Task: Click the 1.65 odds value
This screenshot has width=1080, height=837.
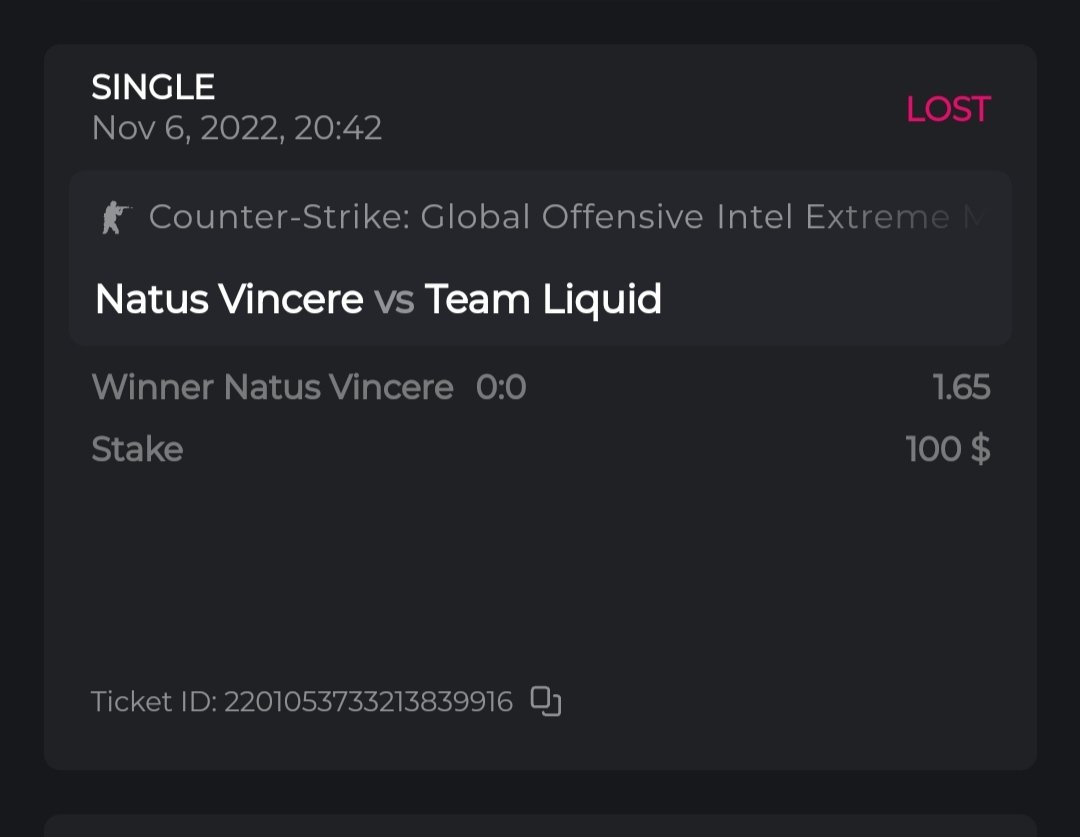Action: click(961, 387)
